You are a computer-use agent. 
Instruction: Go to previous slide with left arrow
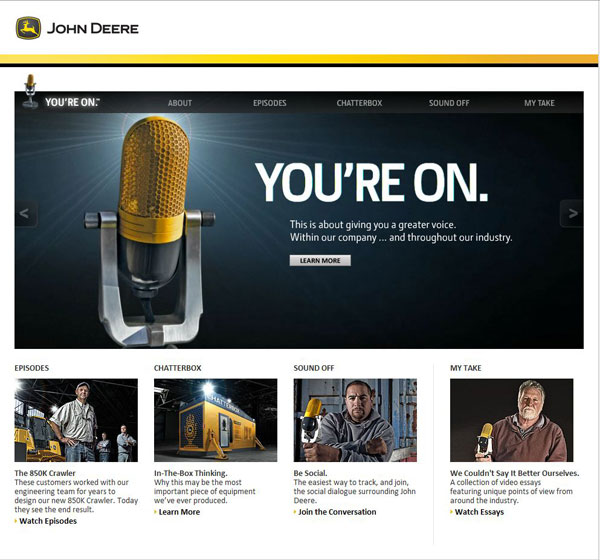click(25, 213)
